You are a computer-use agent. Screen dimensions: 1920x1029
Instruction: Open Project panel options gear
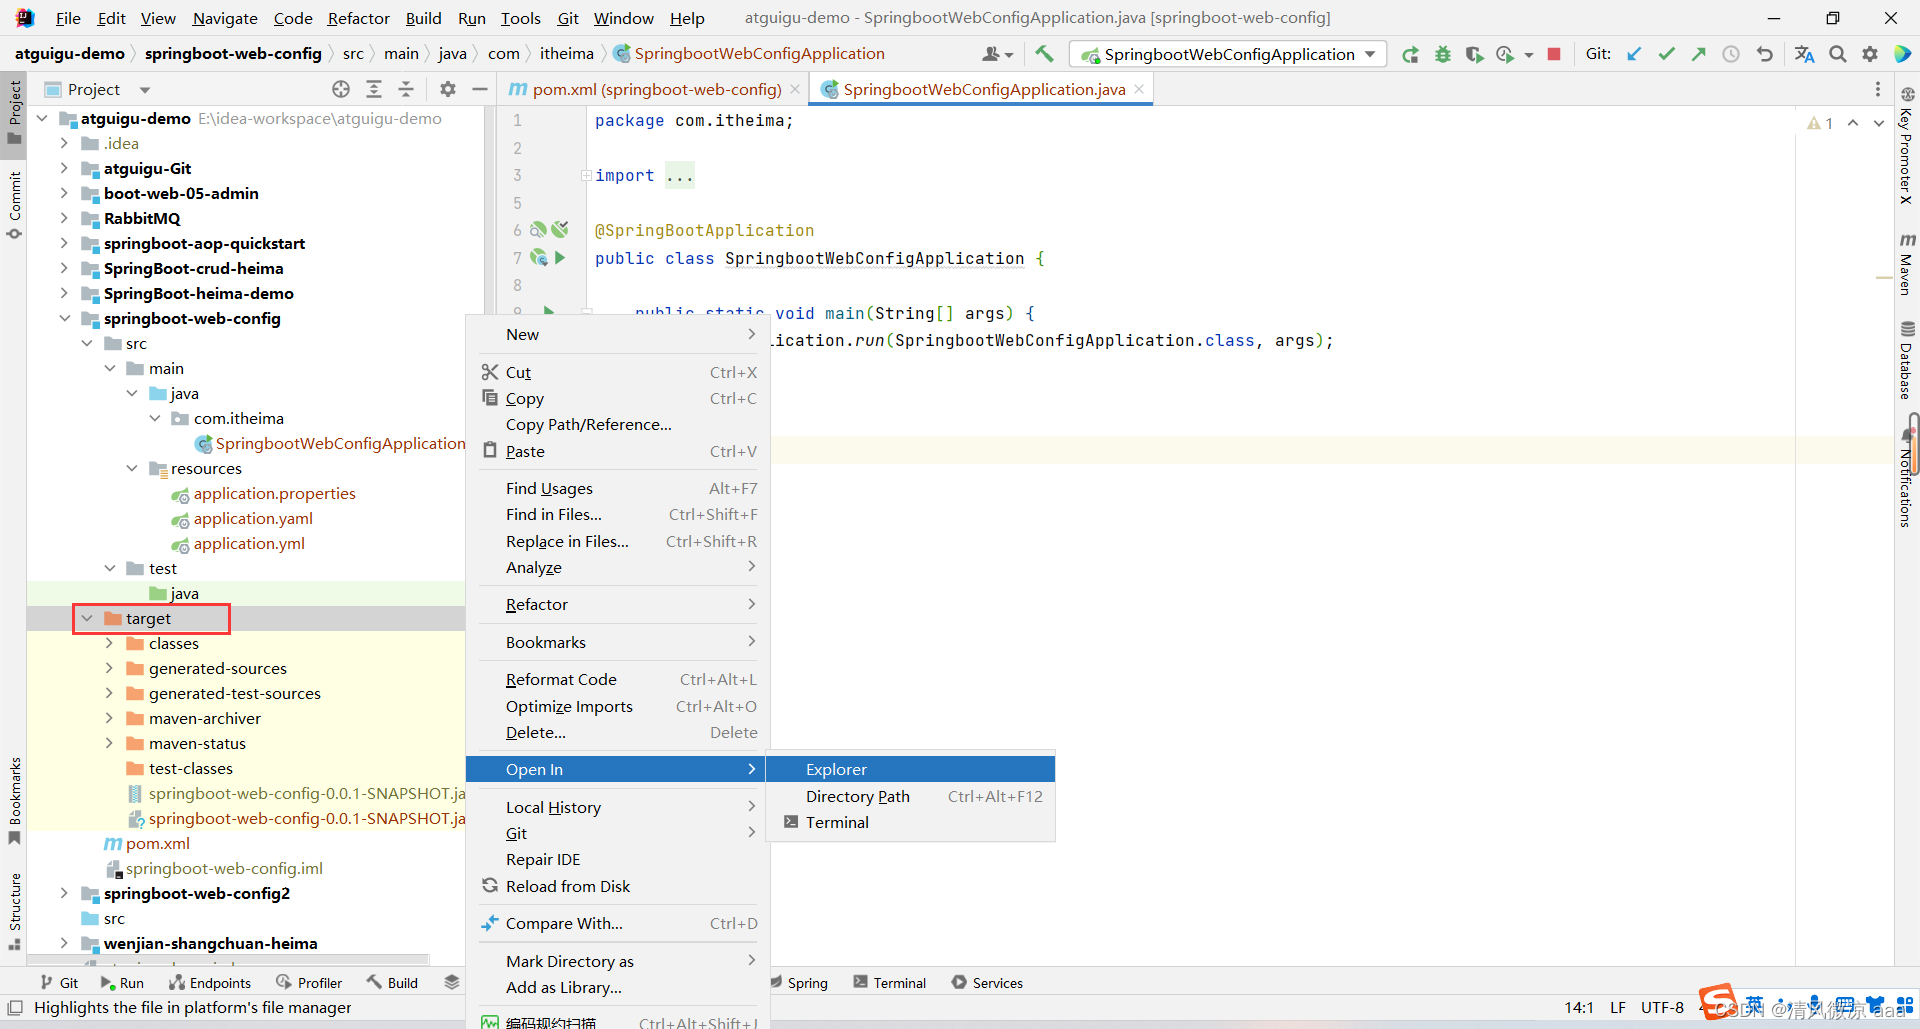tap(448, 89)
